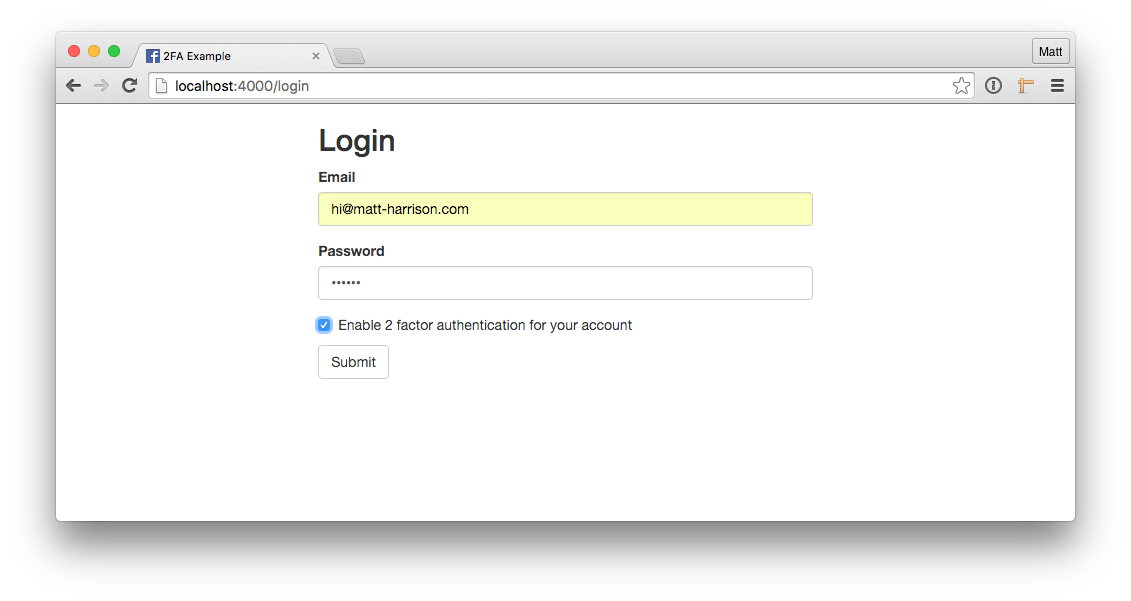Open the Matt profile button

pos(1050,51)
